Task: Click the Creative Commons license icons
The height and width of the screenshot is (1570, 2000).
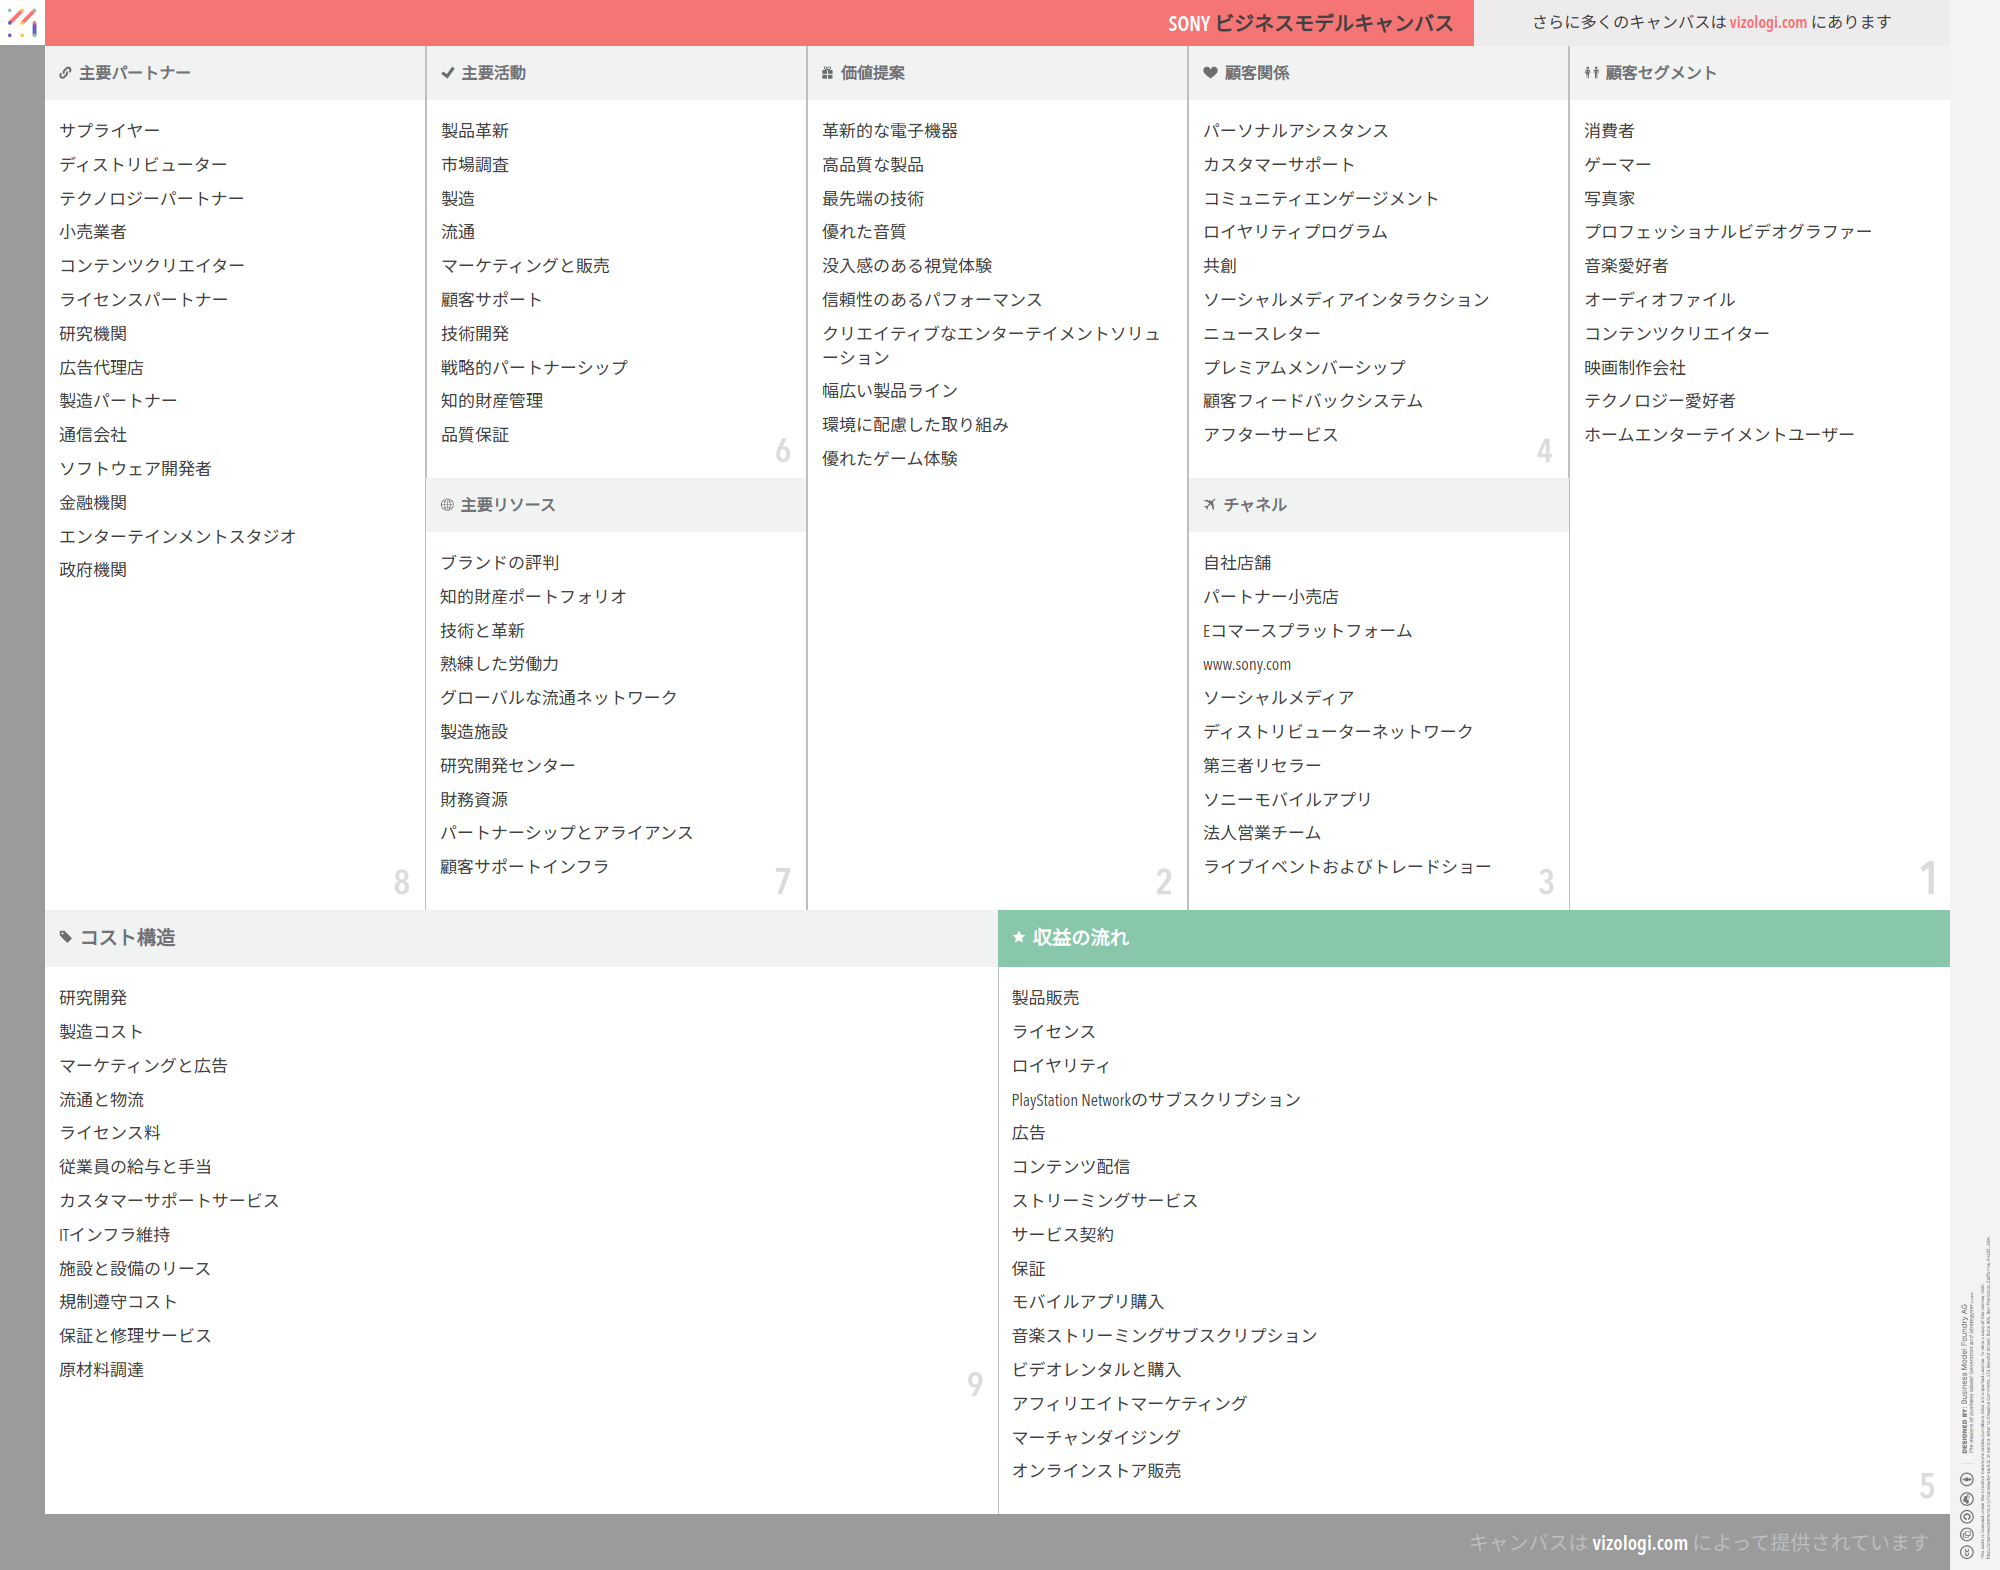Action: click(x=1966, y=1515)
